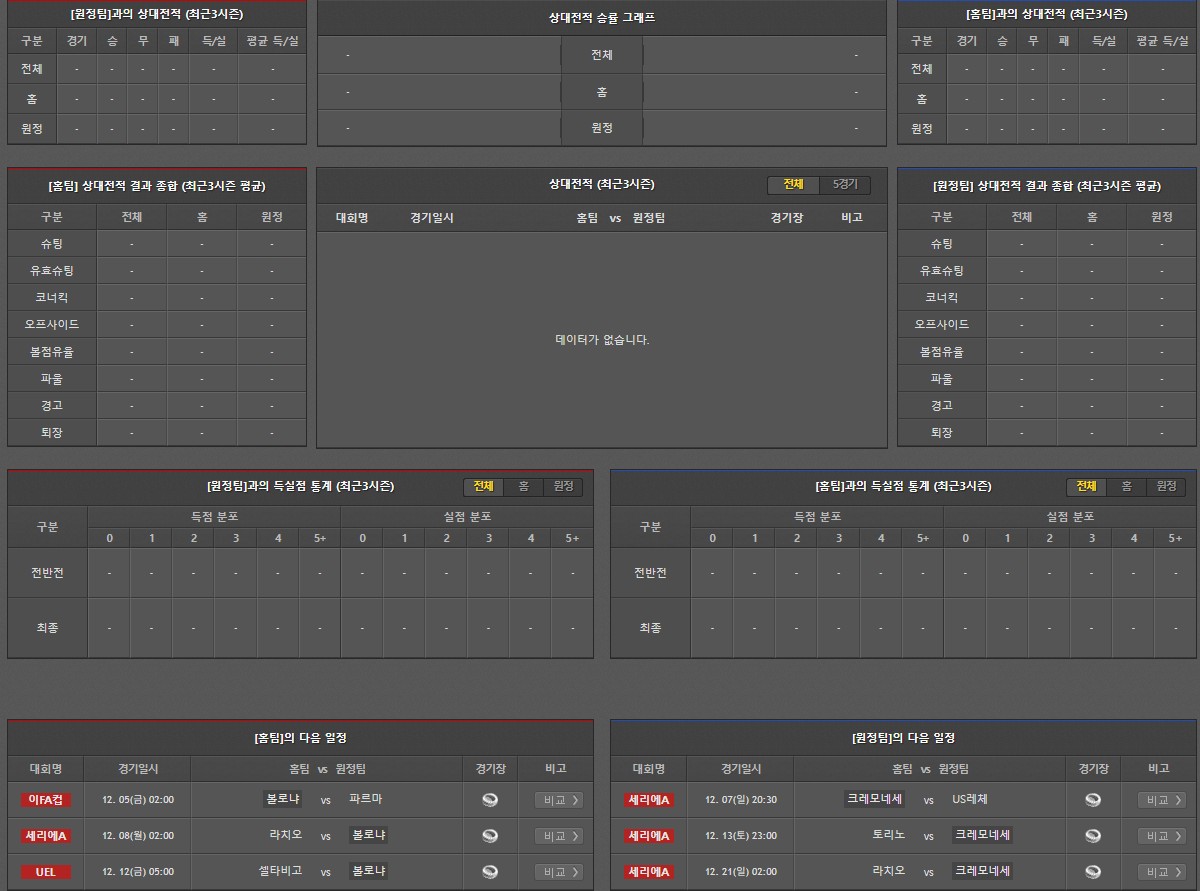Select 전체 in the 상대전적 panel header

pos(793,185)
